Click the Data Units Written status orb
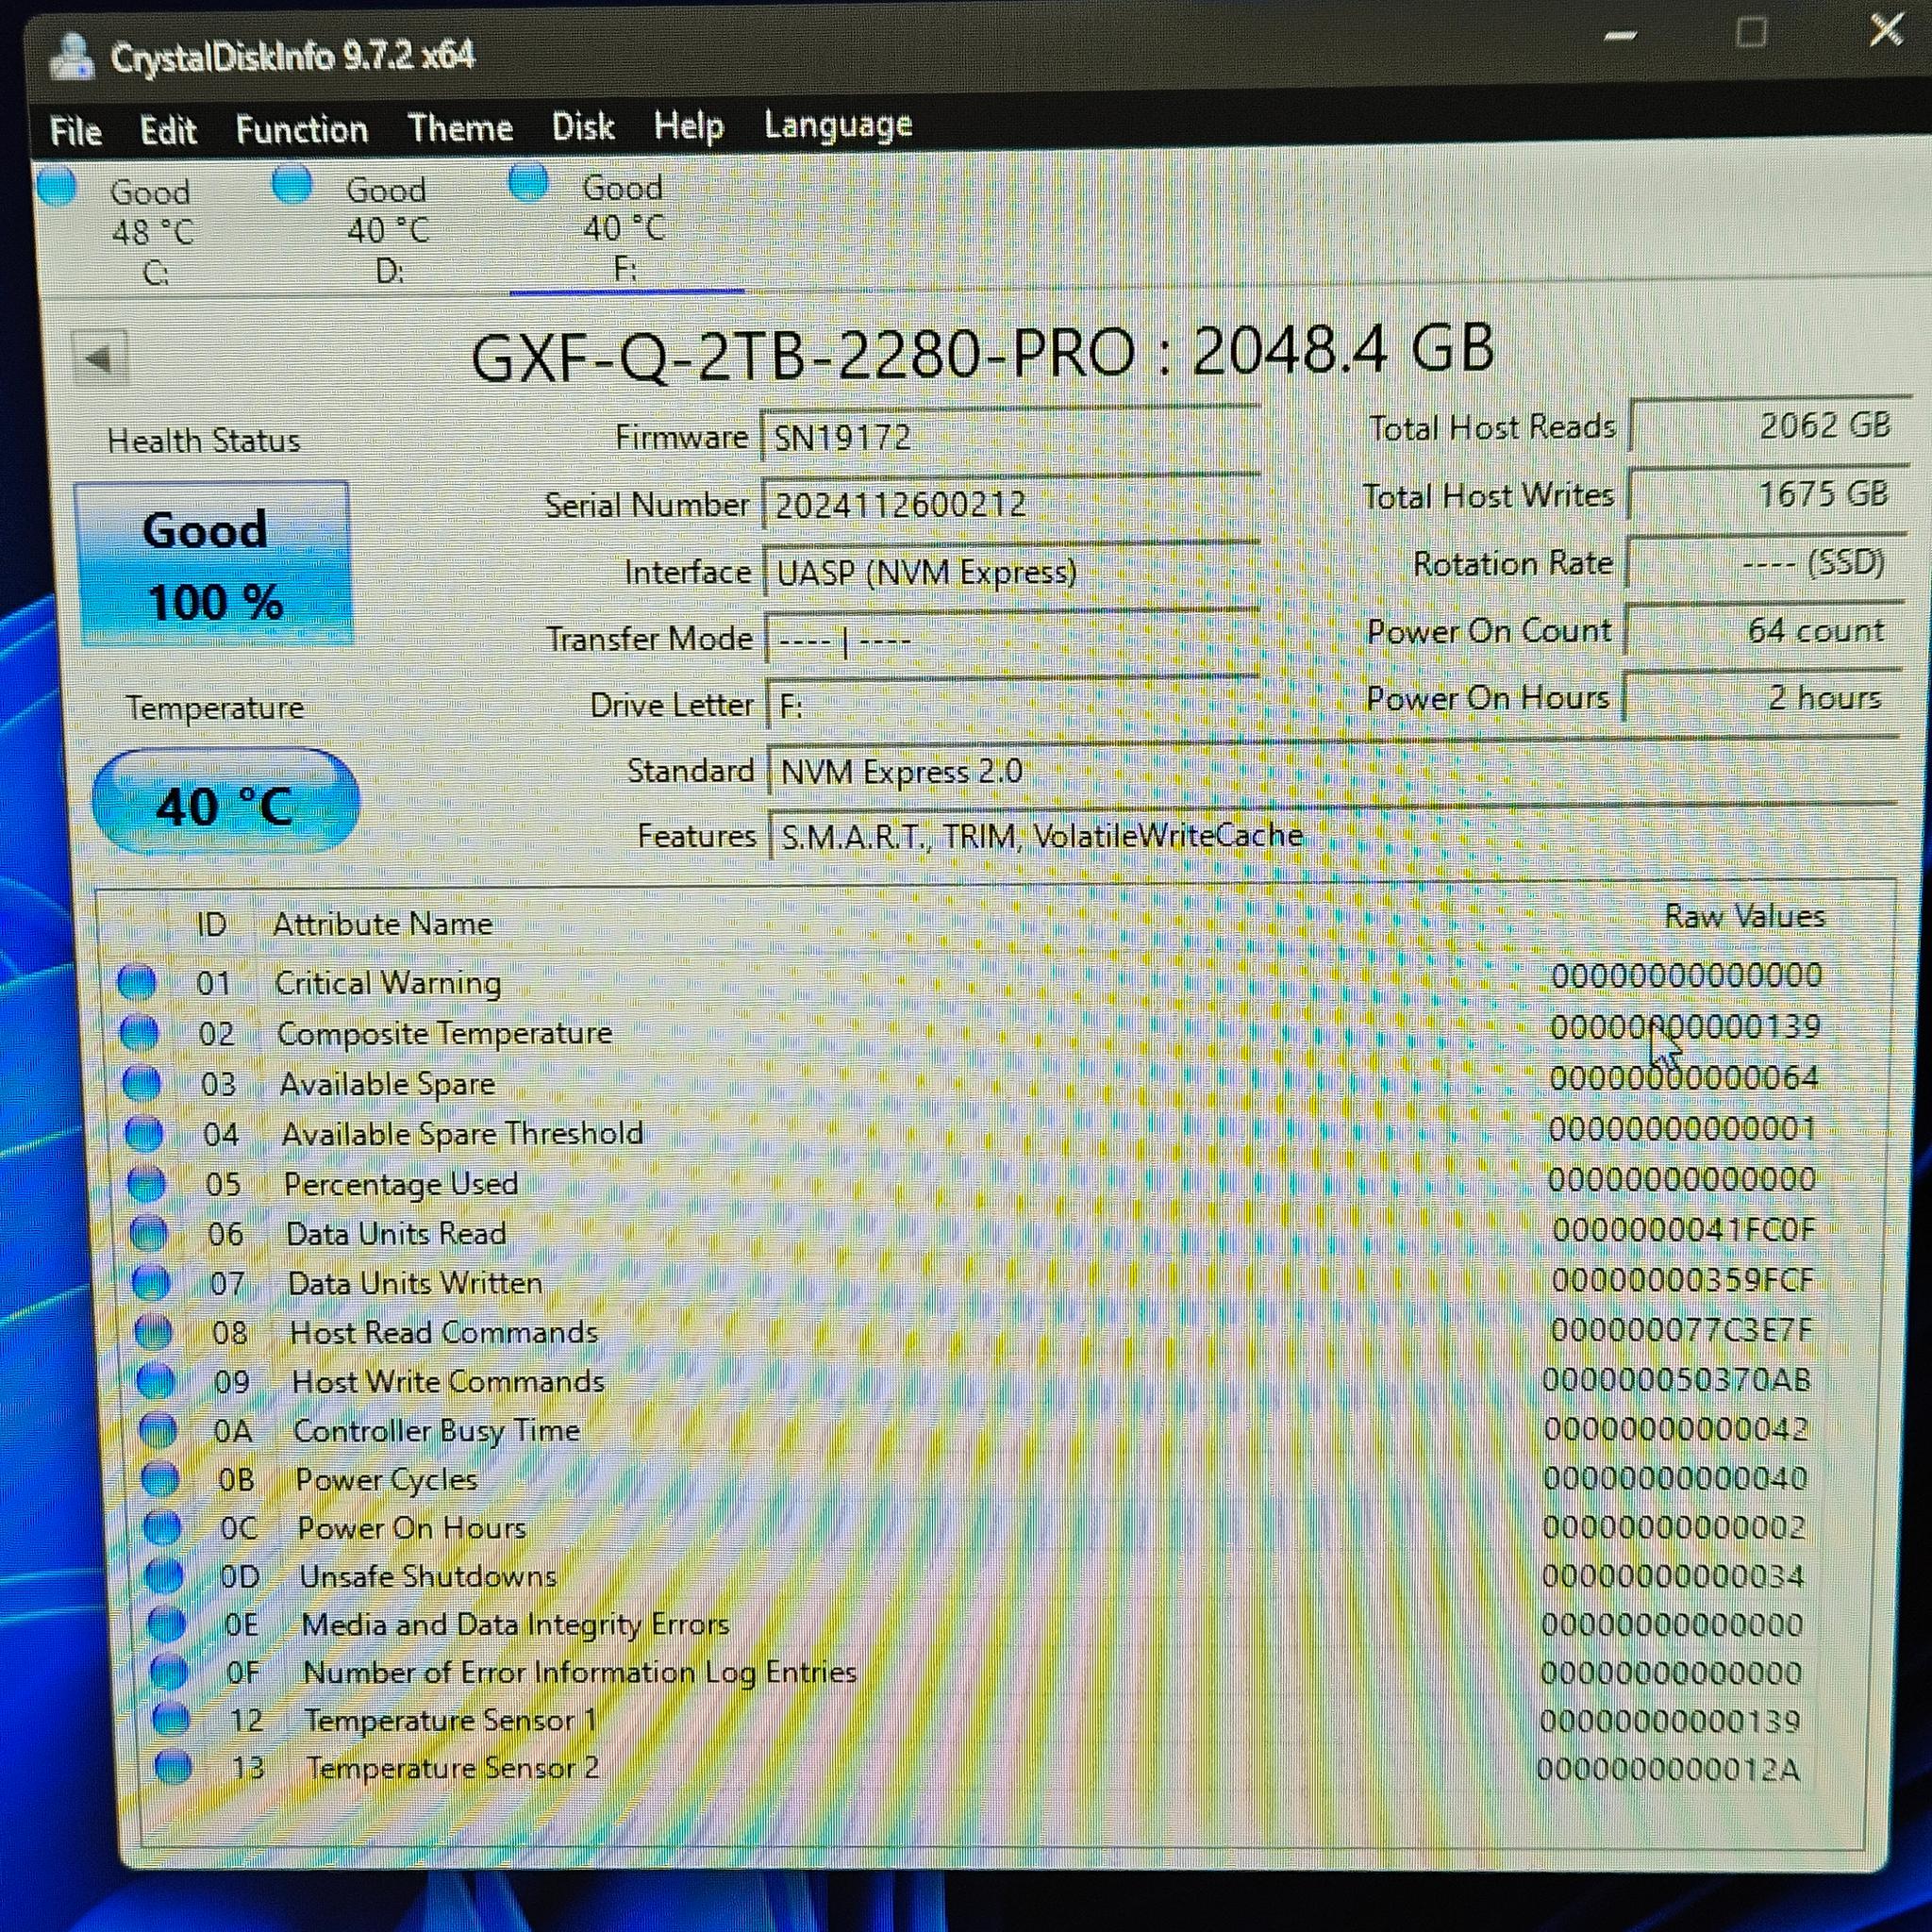The height and width of the screenshot is (1932, 1932). pyautogui.click(x=151, y=1282)
